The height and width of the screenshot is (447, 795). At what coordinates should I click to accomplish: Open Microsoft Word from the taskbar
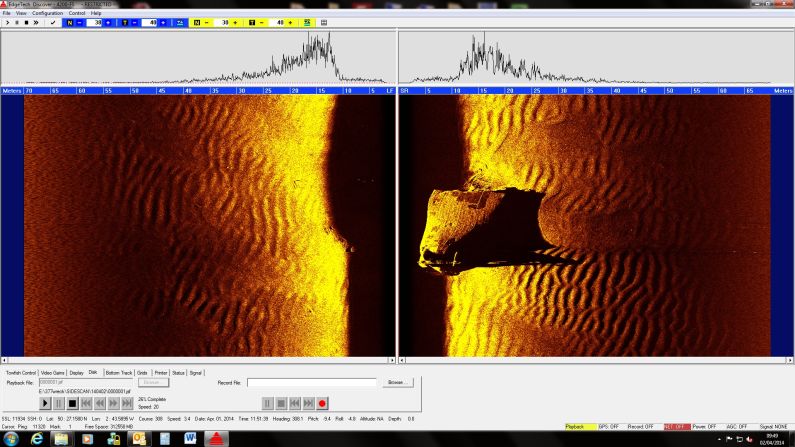point(191,439)
